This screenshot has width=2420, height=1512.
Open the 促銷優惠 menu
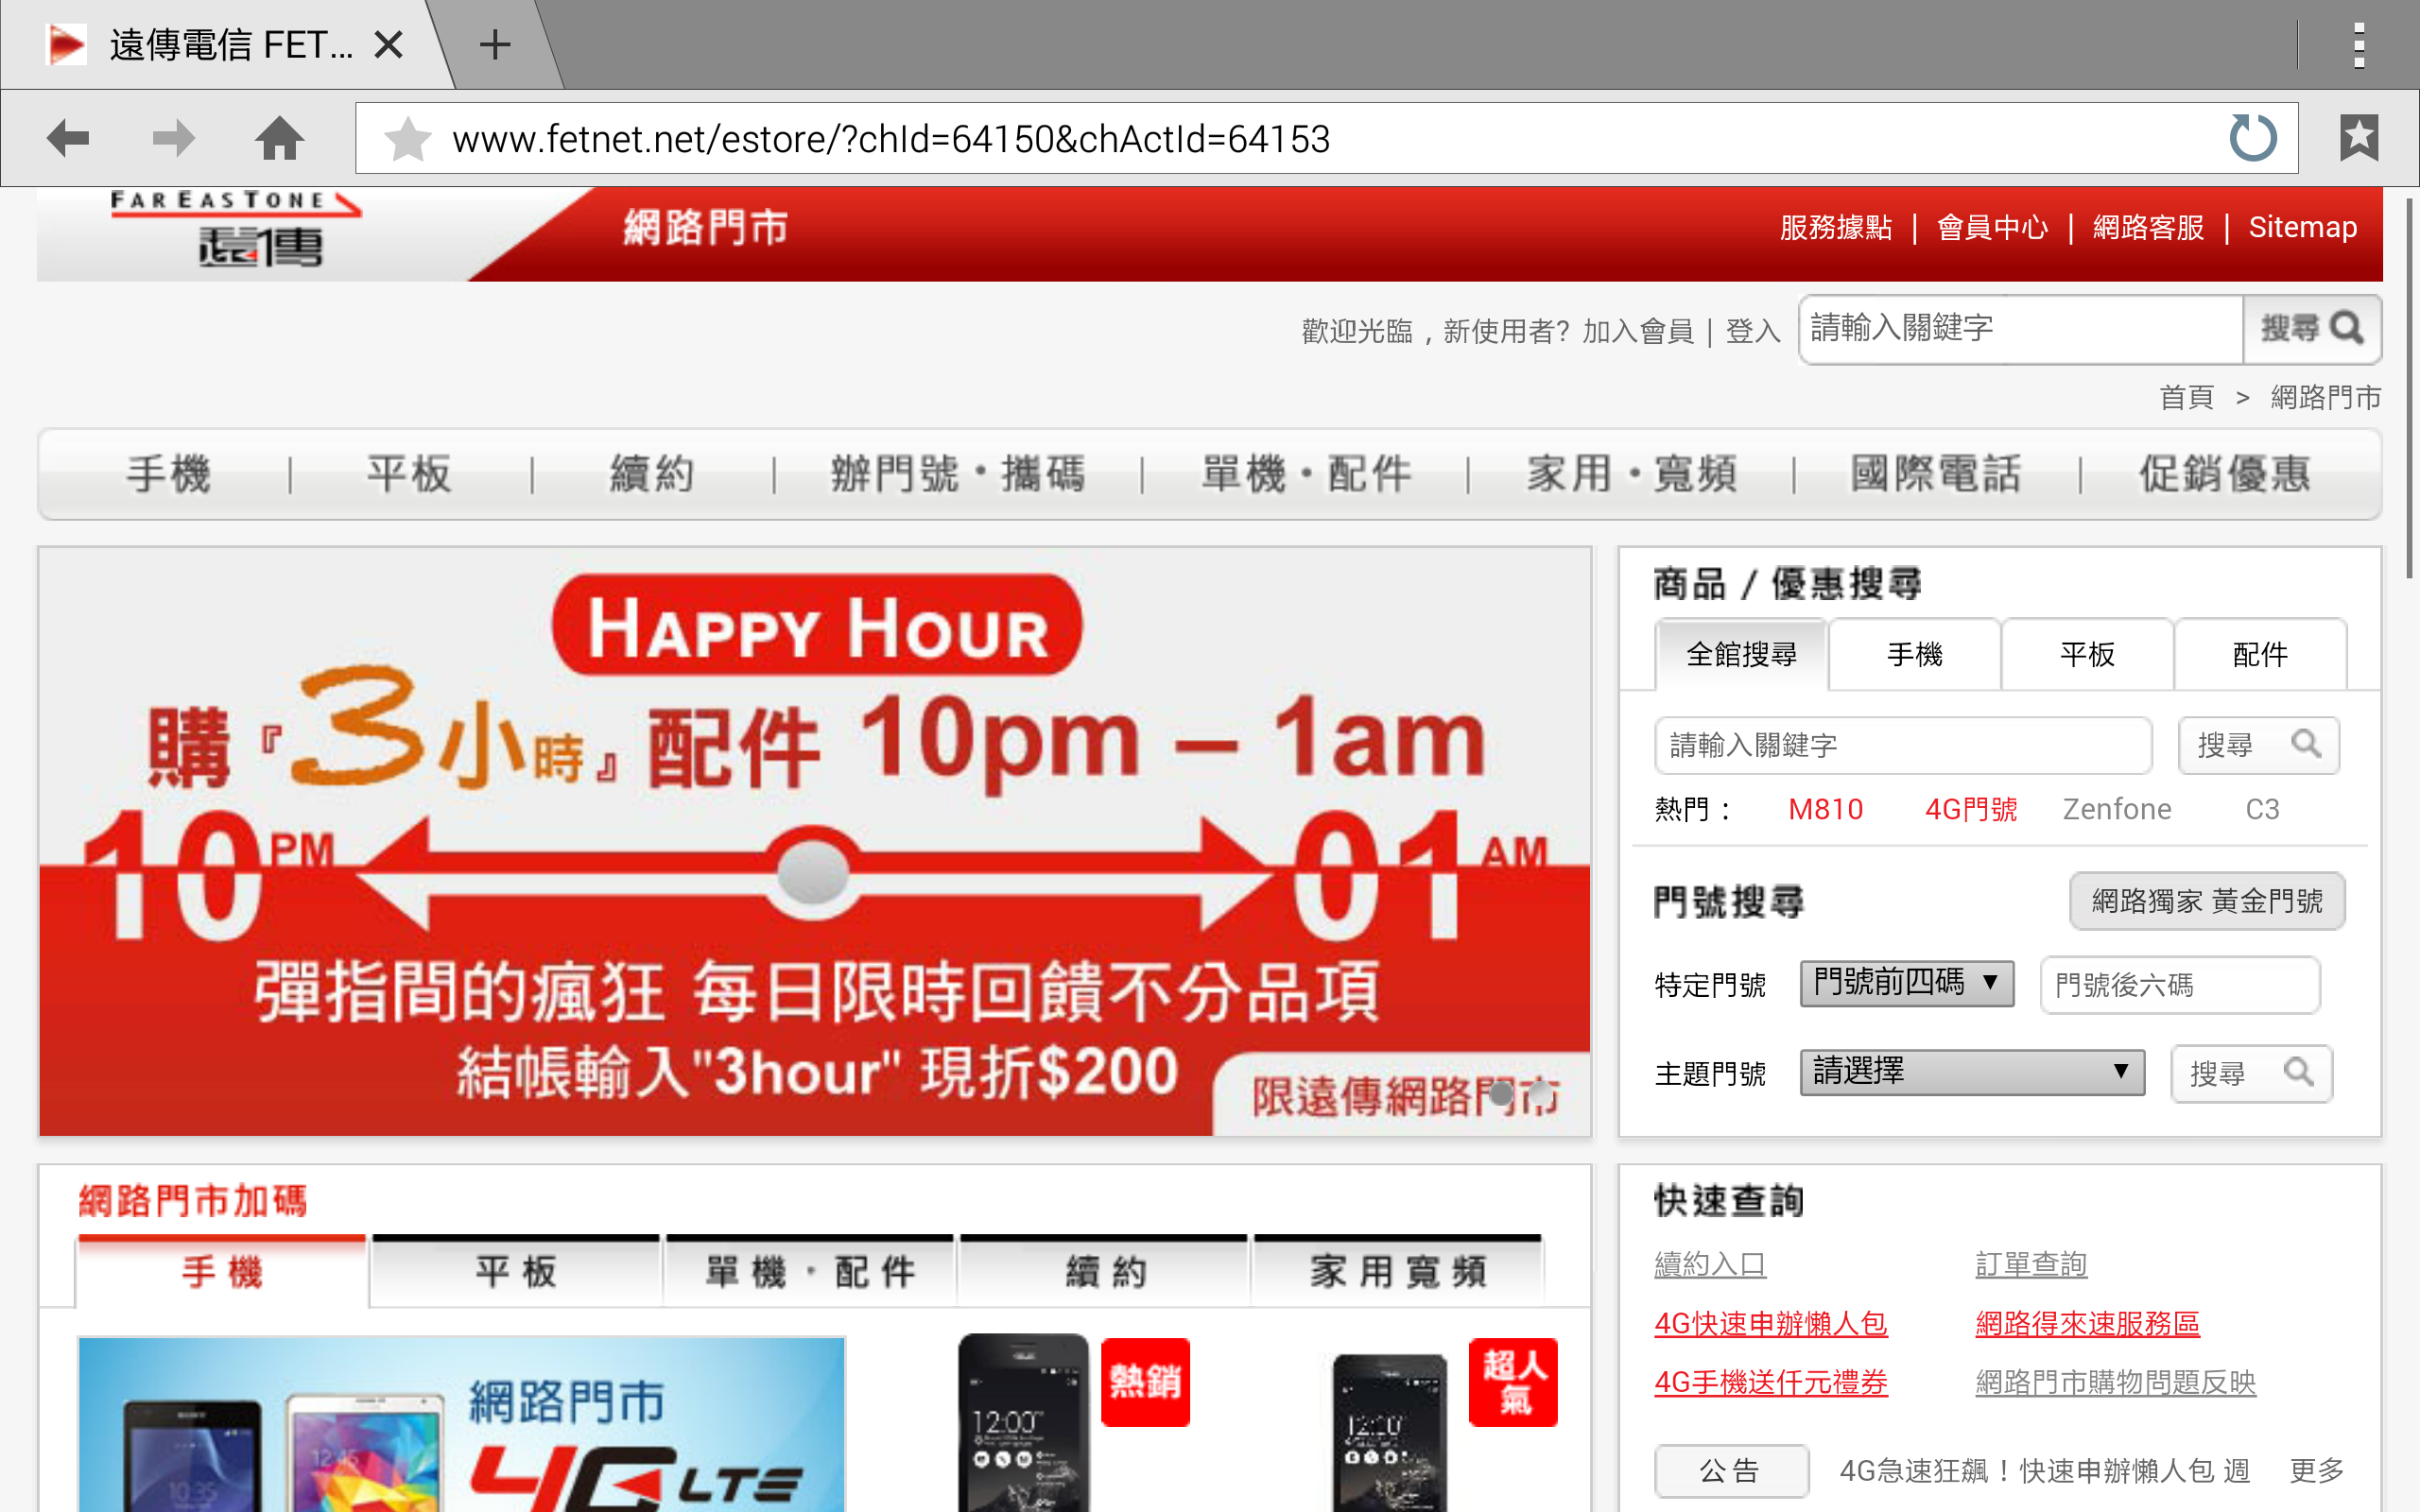[x=2225, y=474]
